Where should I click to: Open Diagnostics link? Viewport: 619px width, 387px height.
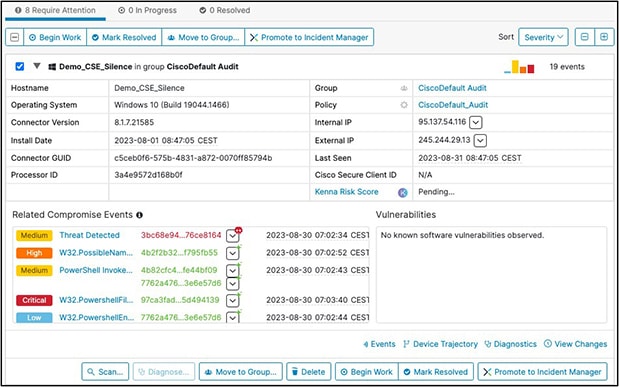(510, 344)
